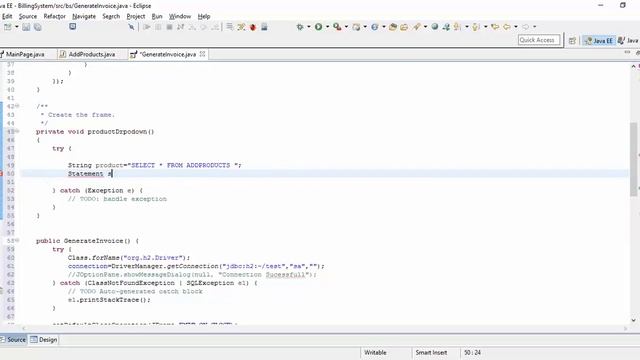The height and width of the screenshot is (360, 640).
Task: Open the Run menu
Action: pos(157,16)
